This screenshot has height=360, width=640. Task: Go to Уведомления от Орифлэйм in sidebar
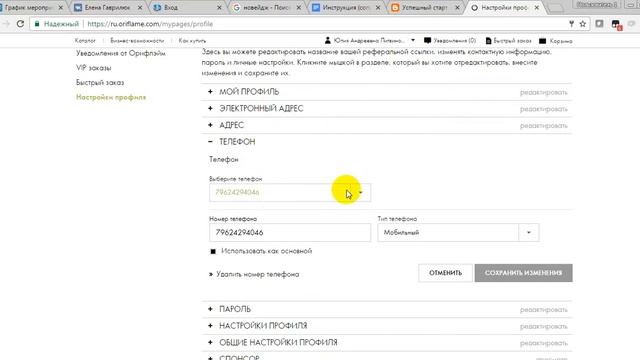121,53
